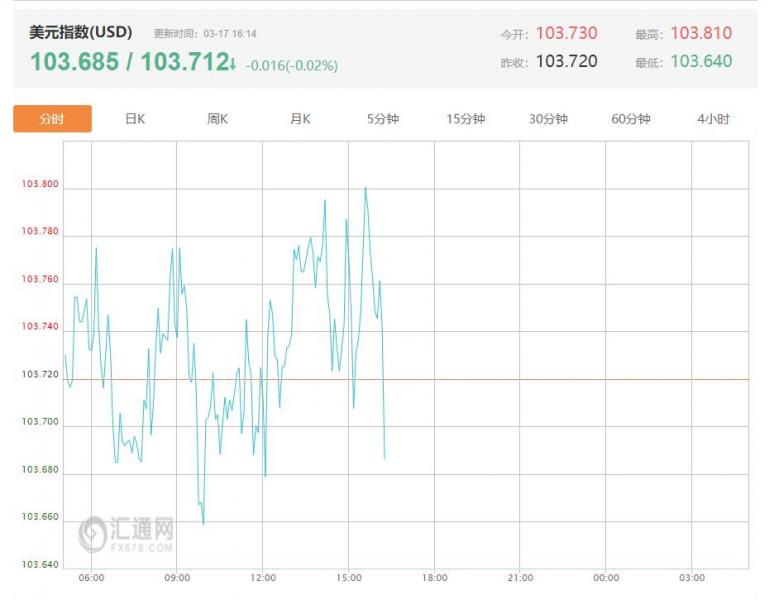The height and width of the screenshot is (600, 774).
Task: Switch to the 4小时 chart tab
Action: 713,119
